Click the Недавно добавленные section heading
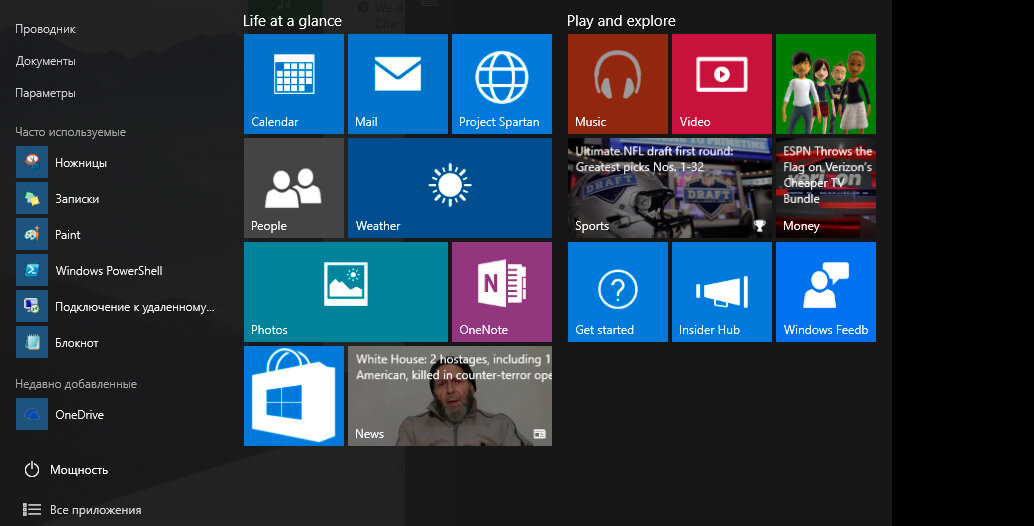The image size is (1034, 526). 76,384
